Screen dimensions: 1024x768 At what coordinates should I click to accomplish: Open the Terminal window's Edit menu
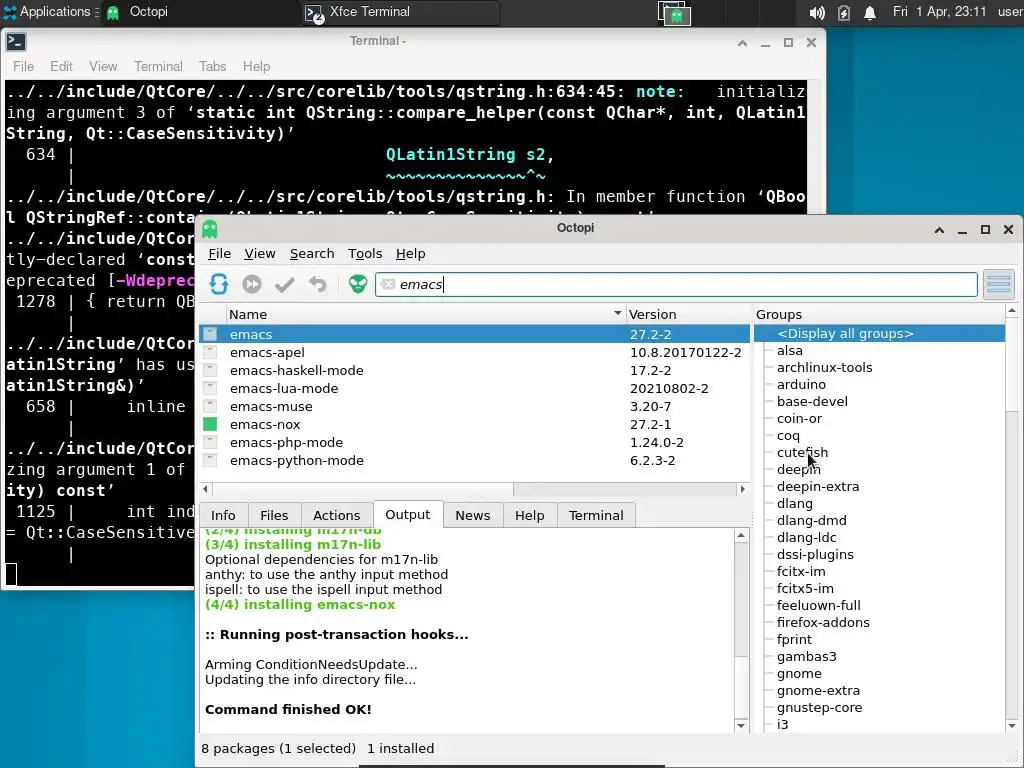click(61, 67)
